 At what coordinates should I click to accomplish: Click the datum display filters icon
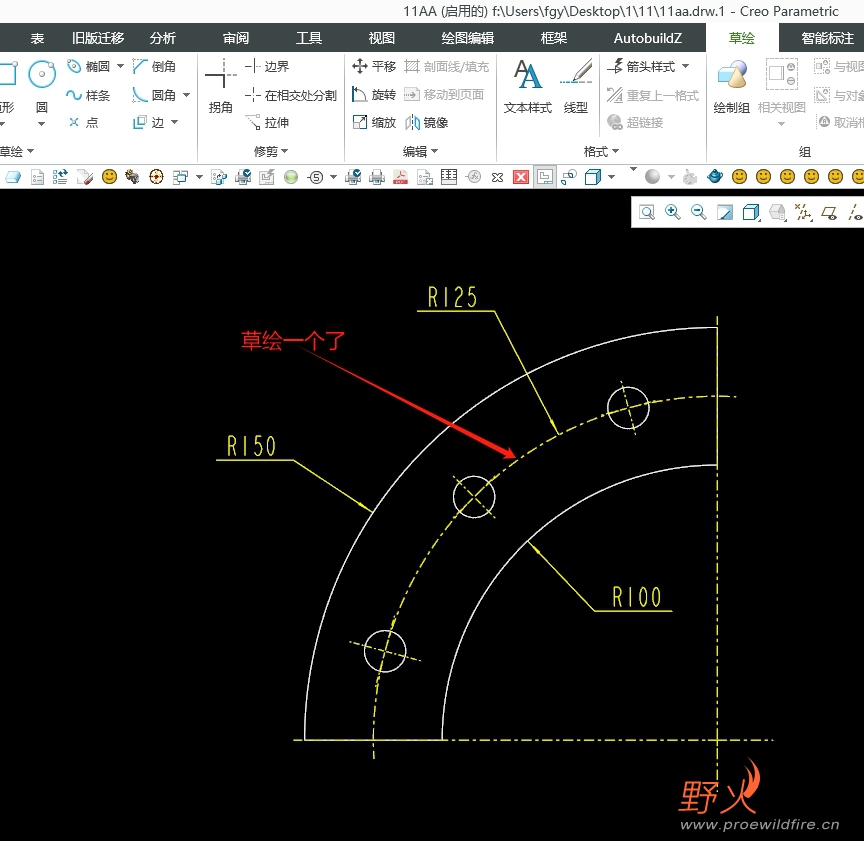(x=803, y=212)
